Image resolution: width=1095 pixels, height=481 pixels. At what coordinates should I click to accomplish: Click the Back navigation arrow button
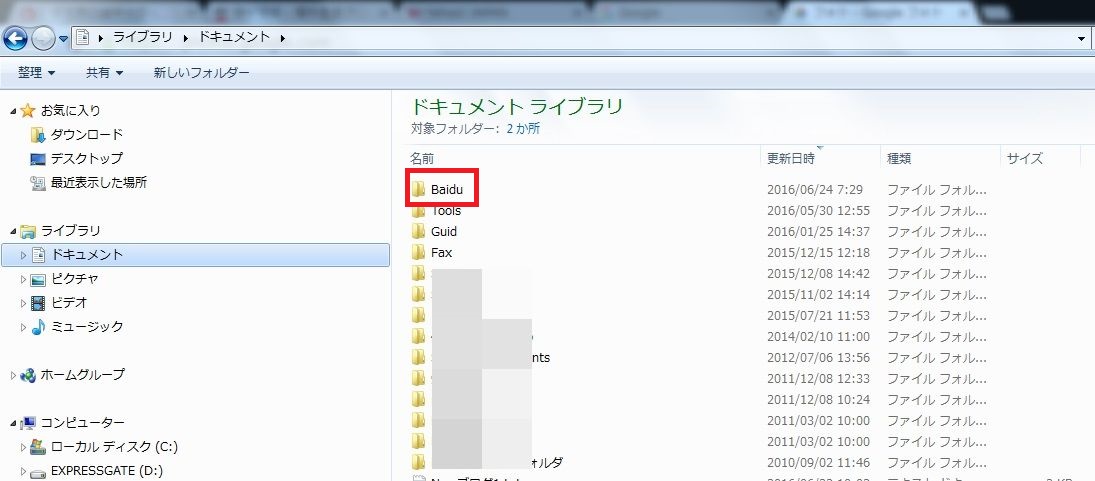coord(15,38)
